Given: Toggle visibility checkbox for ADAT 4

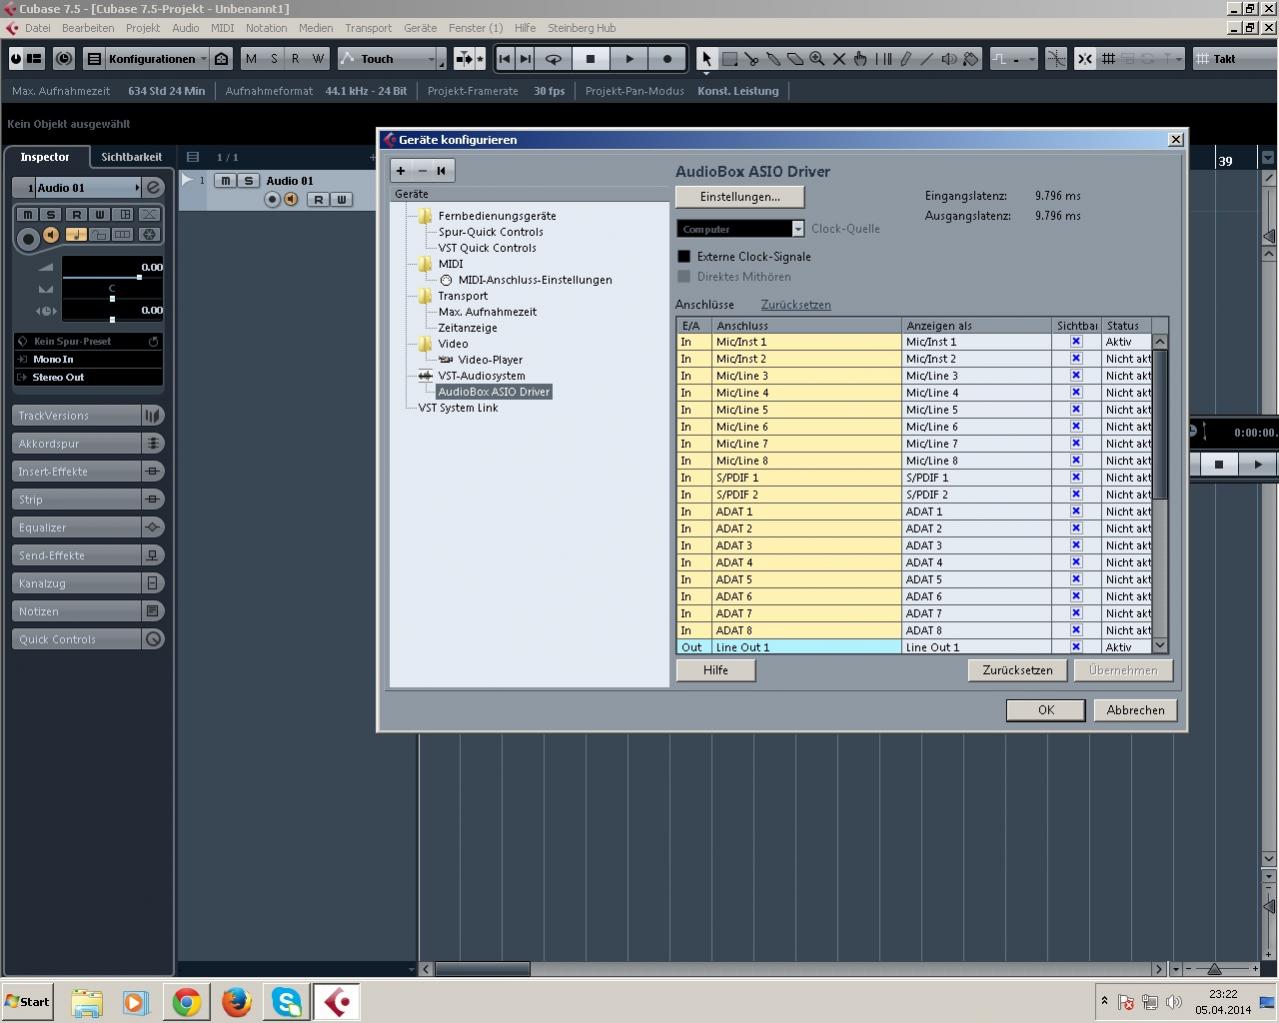Looking at the screenshot, I should (x=1076, y=563).
